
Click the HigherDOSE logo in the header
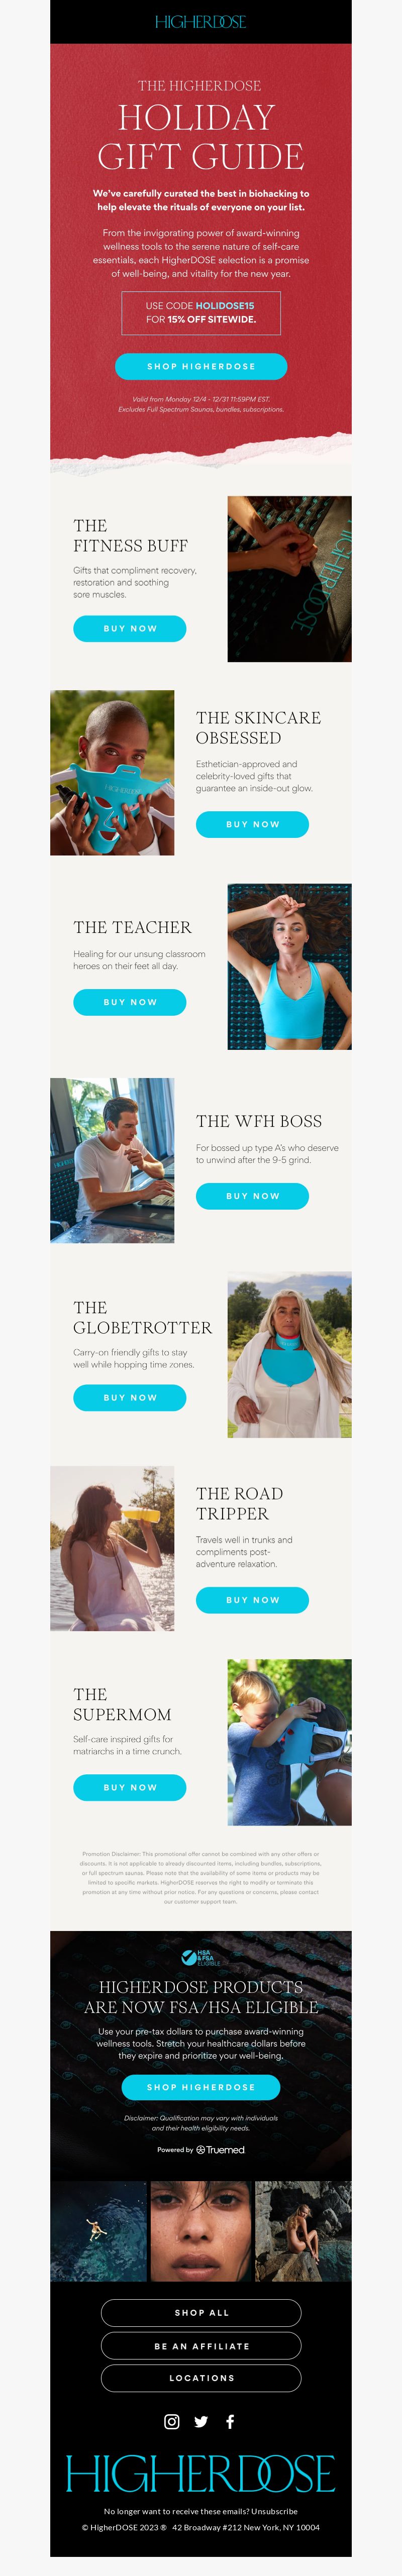click(x=201, y=21)
